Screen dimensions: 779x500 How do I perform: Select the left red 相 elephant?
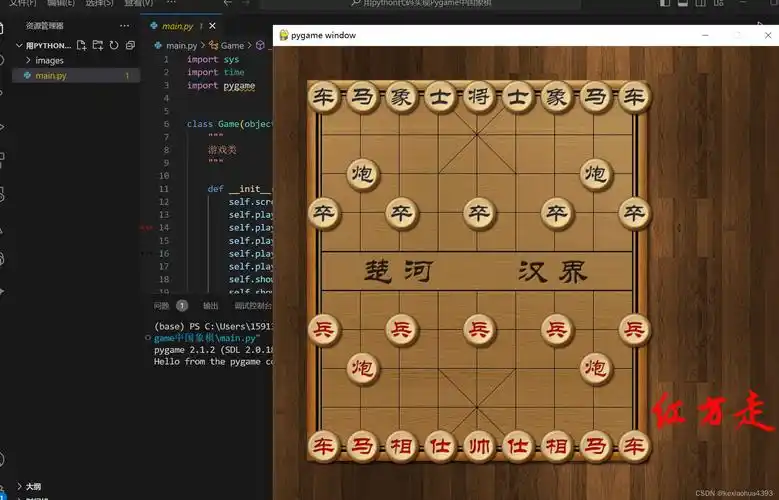pyautogui.click(x=401, y=446)
